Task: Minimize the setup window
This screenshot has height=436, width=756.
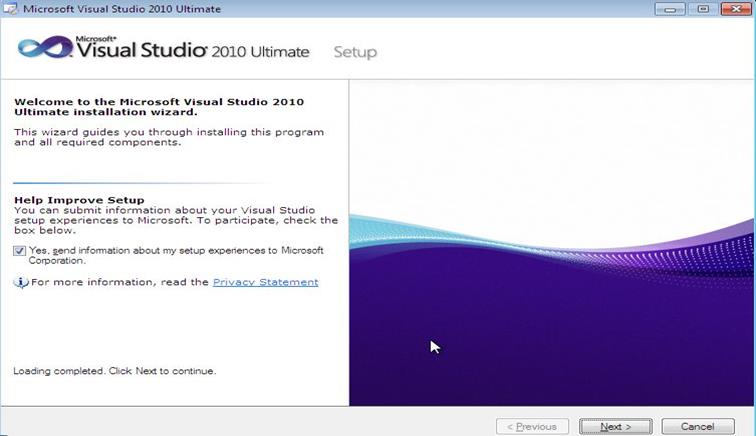Action: tap(670, 9)
